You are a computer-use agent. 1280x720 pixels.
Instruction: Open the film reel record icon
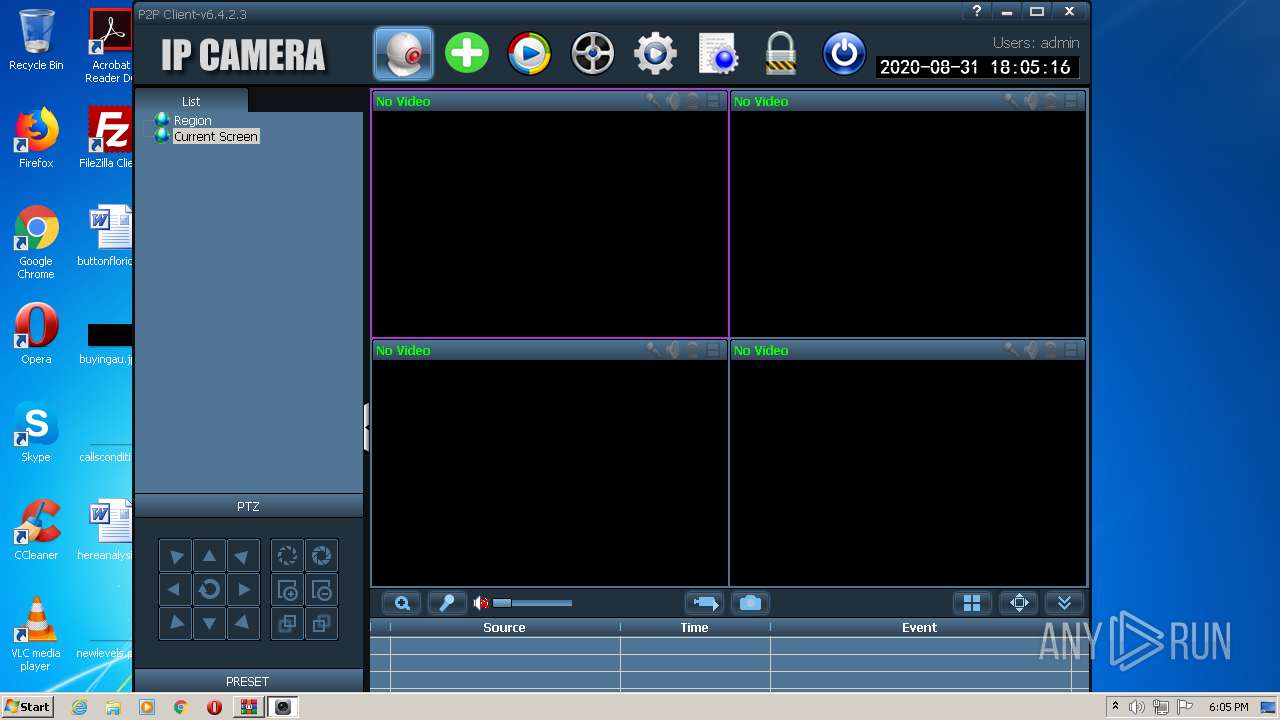592,53
